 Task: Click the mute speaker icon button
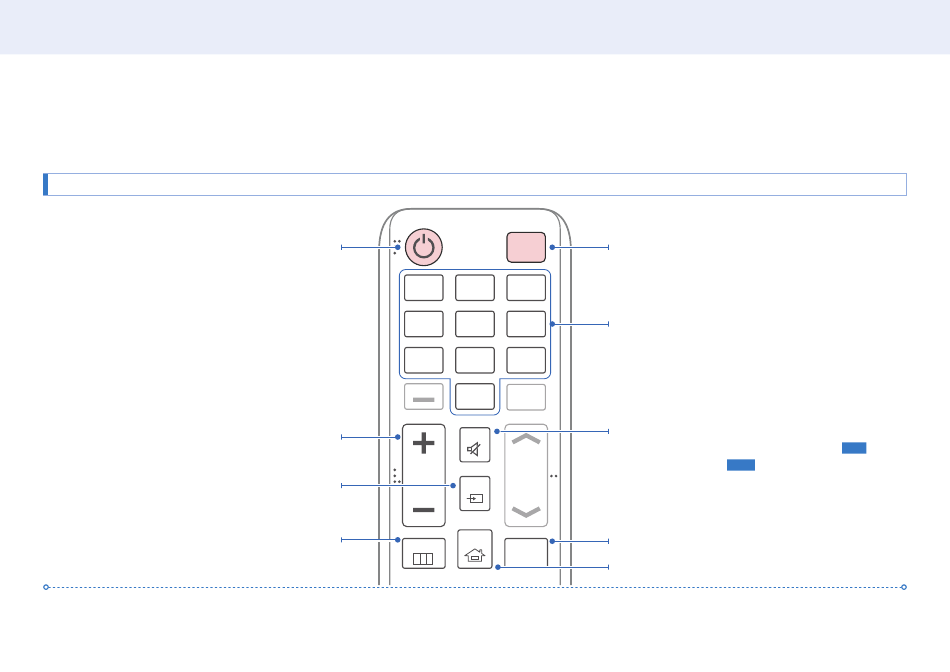pyautogui.click(x=474, y=445)
